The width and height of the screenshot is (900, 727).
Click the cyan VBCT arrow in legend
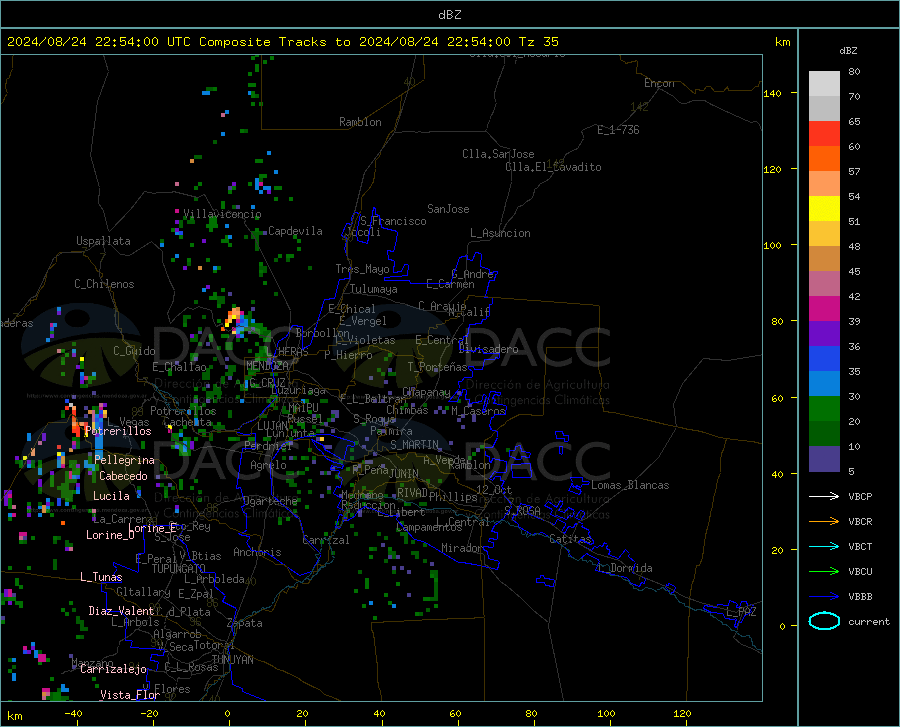824,546
